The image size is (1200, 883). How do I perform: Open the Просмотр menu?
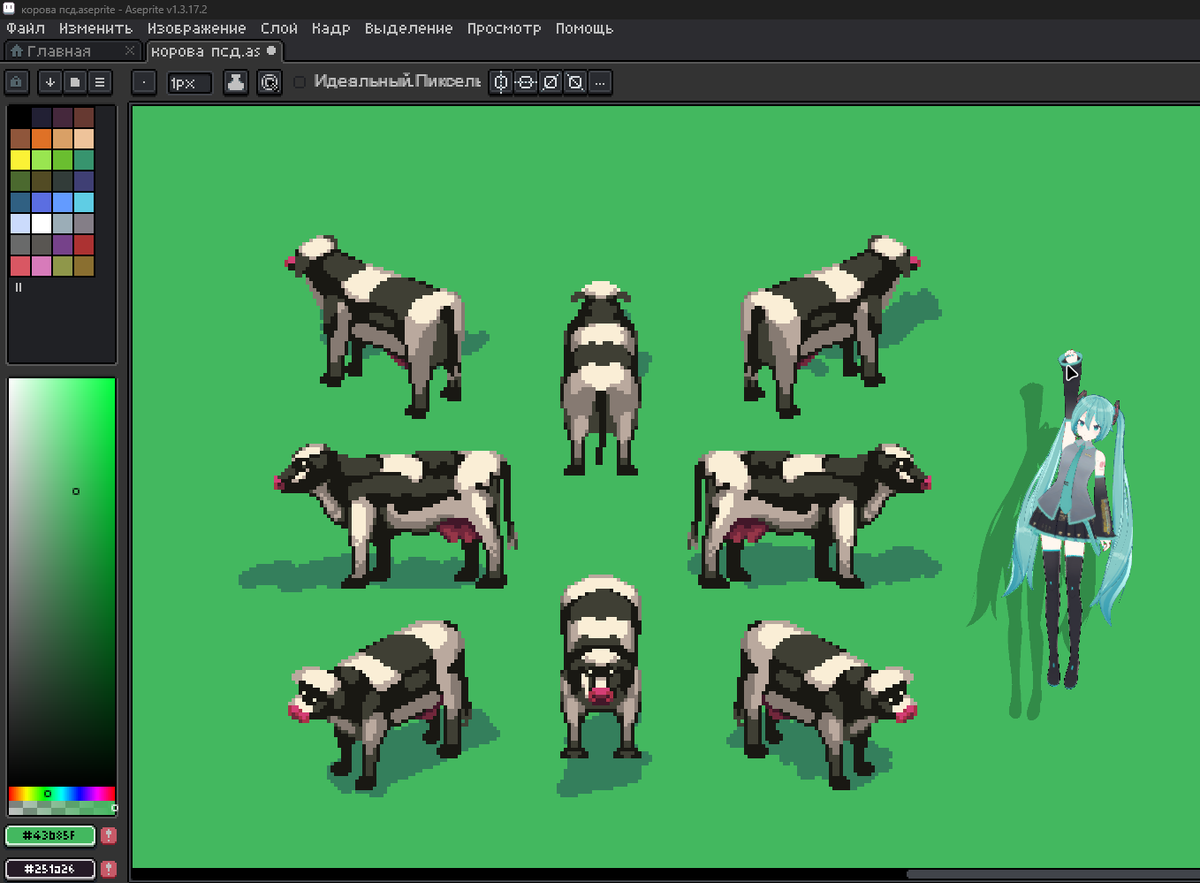coord(504,28)
